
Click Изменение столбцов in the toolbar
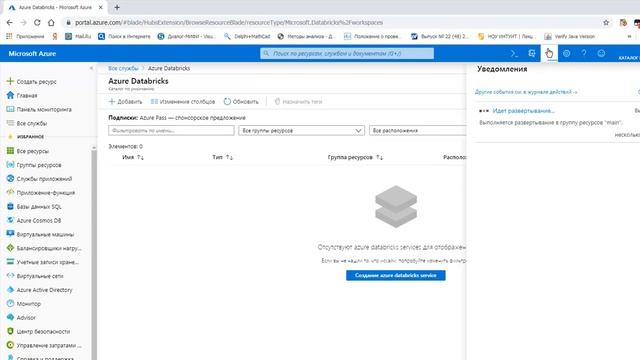(x=183, y=102)
